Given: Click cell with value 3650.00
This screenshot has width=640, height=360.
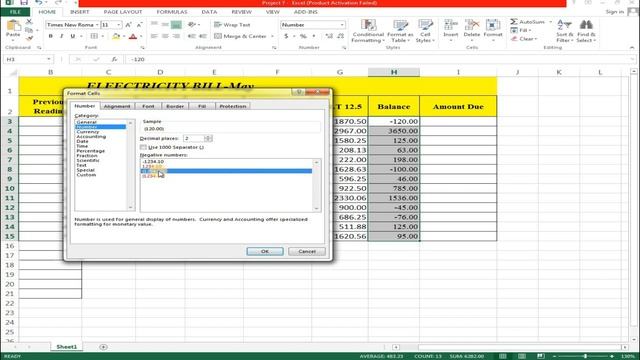Looking at the screenshot, I should [x=393, y=131].
